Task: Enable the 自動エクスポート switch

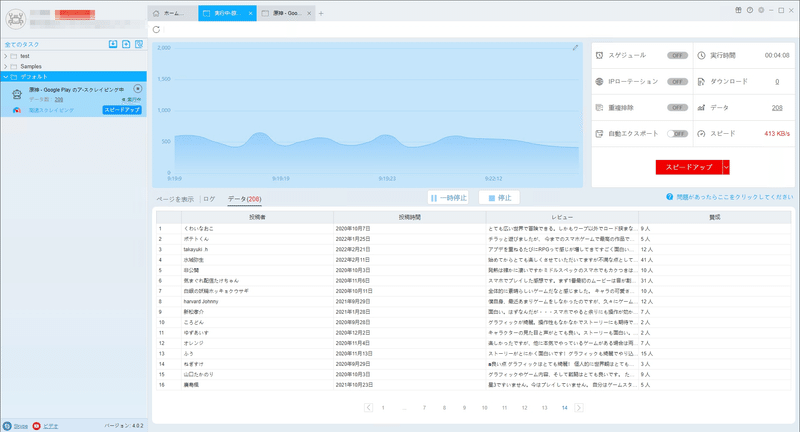Action: [x=677, y=134]
